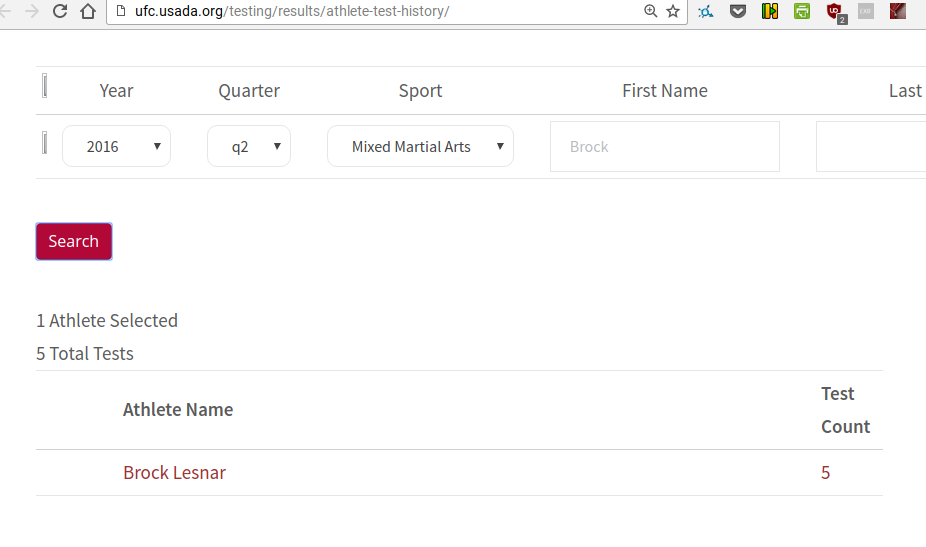The width and height of the screenshot is (926, 547).
Task: Click the '1 Athlete Selected' text
Action: point(107,320)
